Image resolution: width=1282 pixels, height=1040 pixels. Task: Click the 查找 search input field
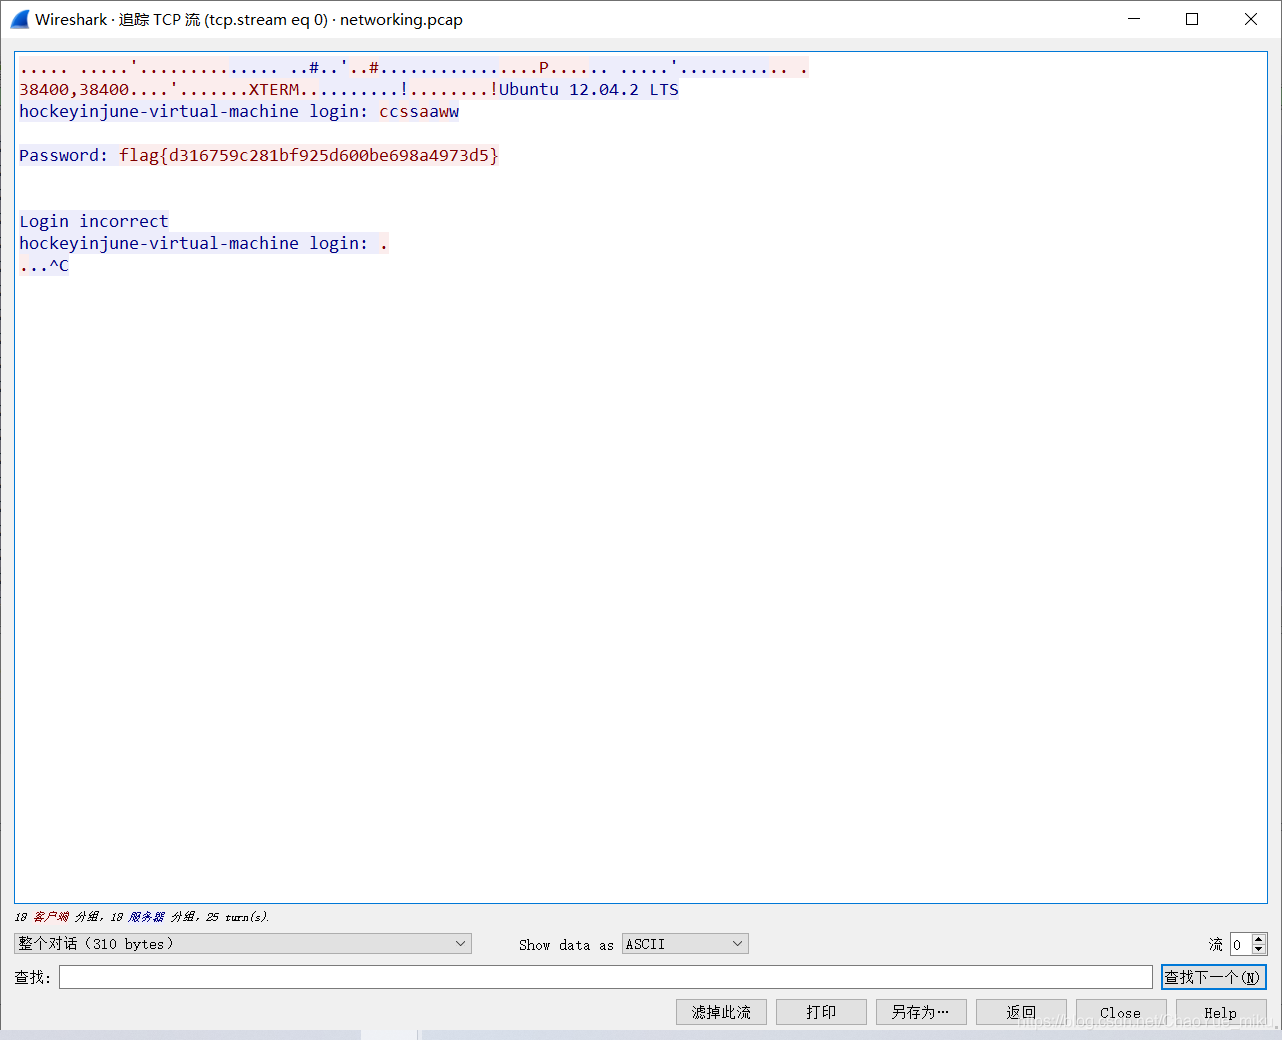[600, 976]
